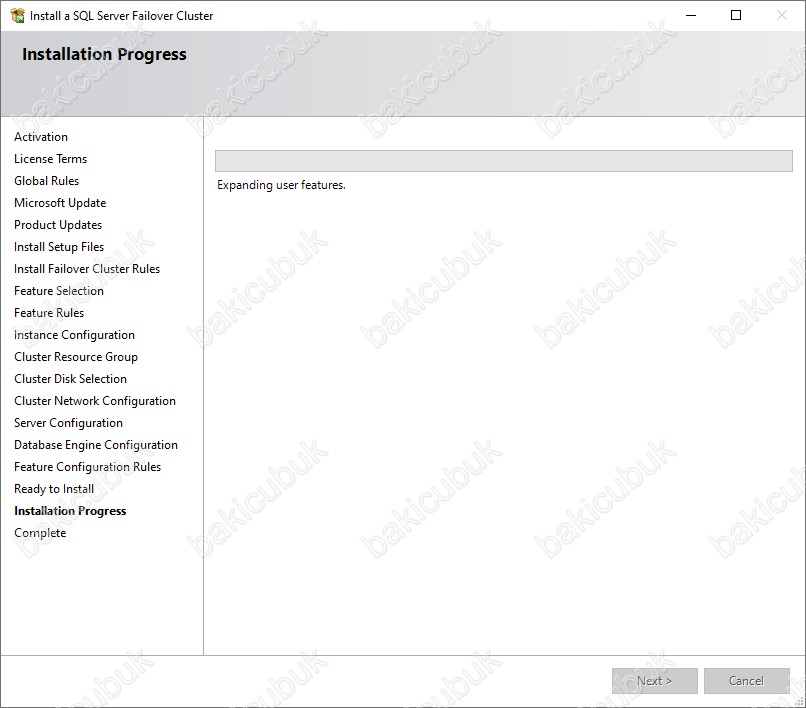Select Database Engine Configuration step
This screenshot has height=708, width=806.
click(x=96, y=445)
